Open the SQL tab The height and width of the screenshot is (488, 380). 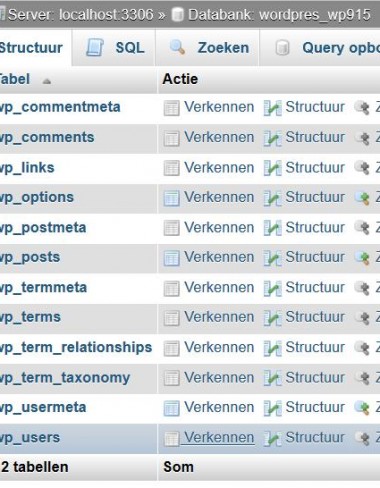click(x=115, y=48)
